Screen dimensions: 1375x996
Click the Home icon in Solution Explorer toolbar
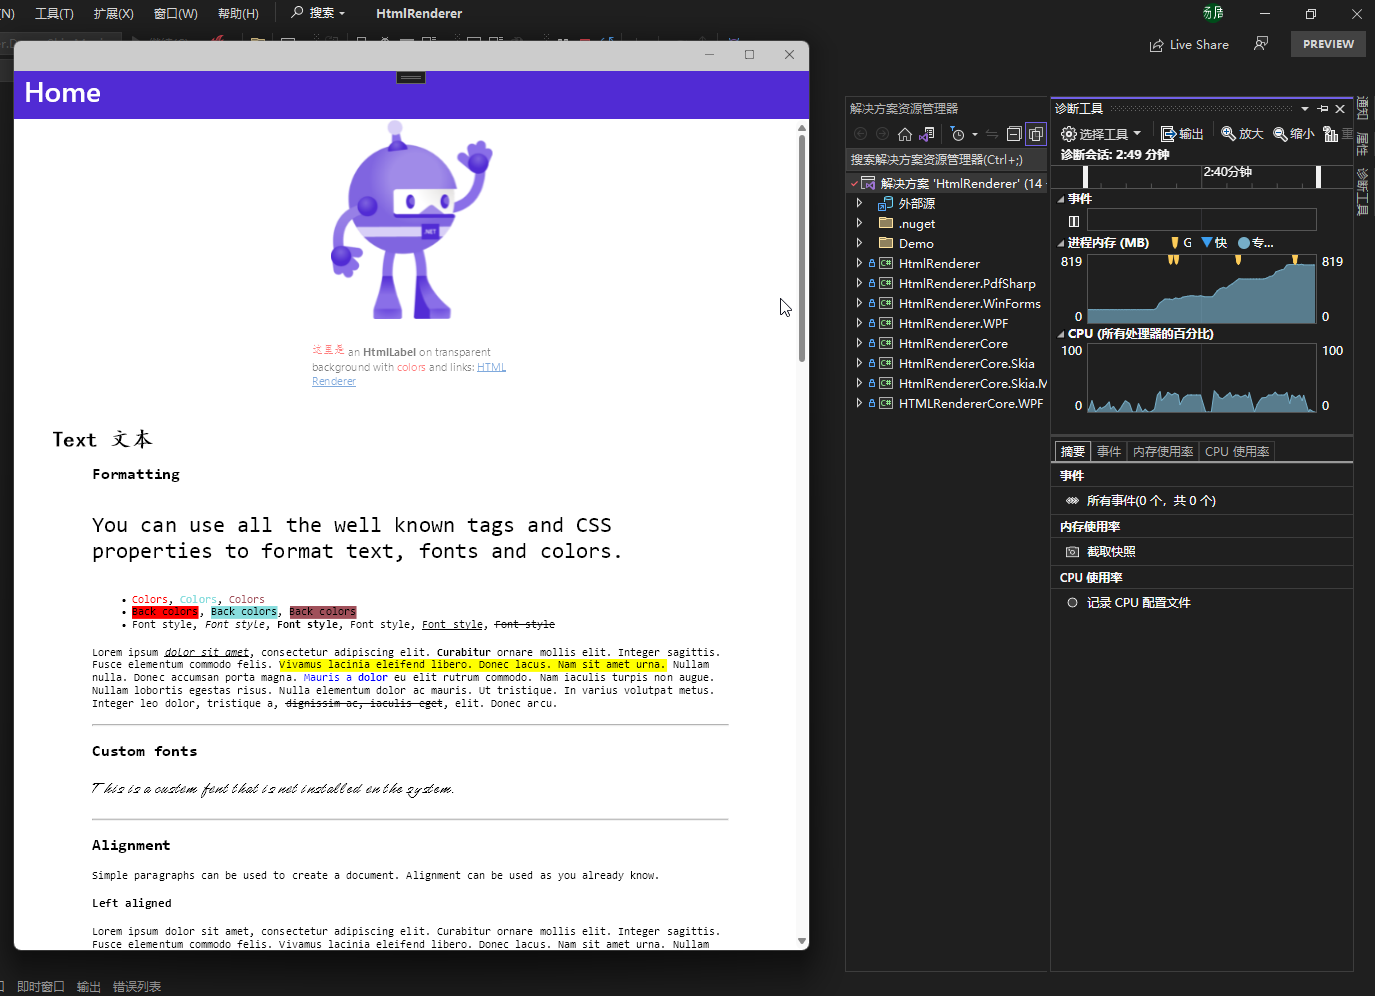905,134
